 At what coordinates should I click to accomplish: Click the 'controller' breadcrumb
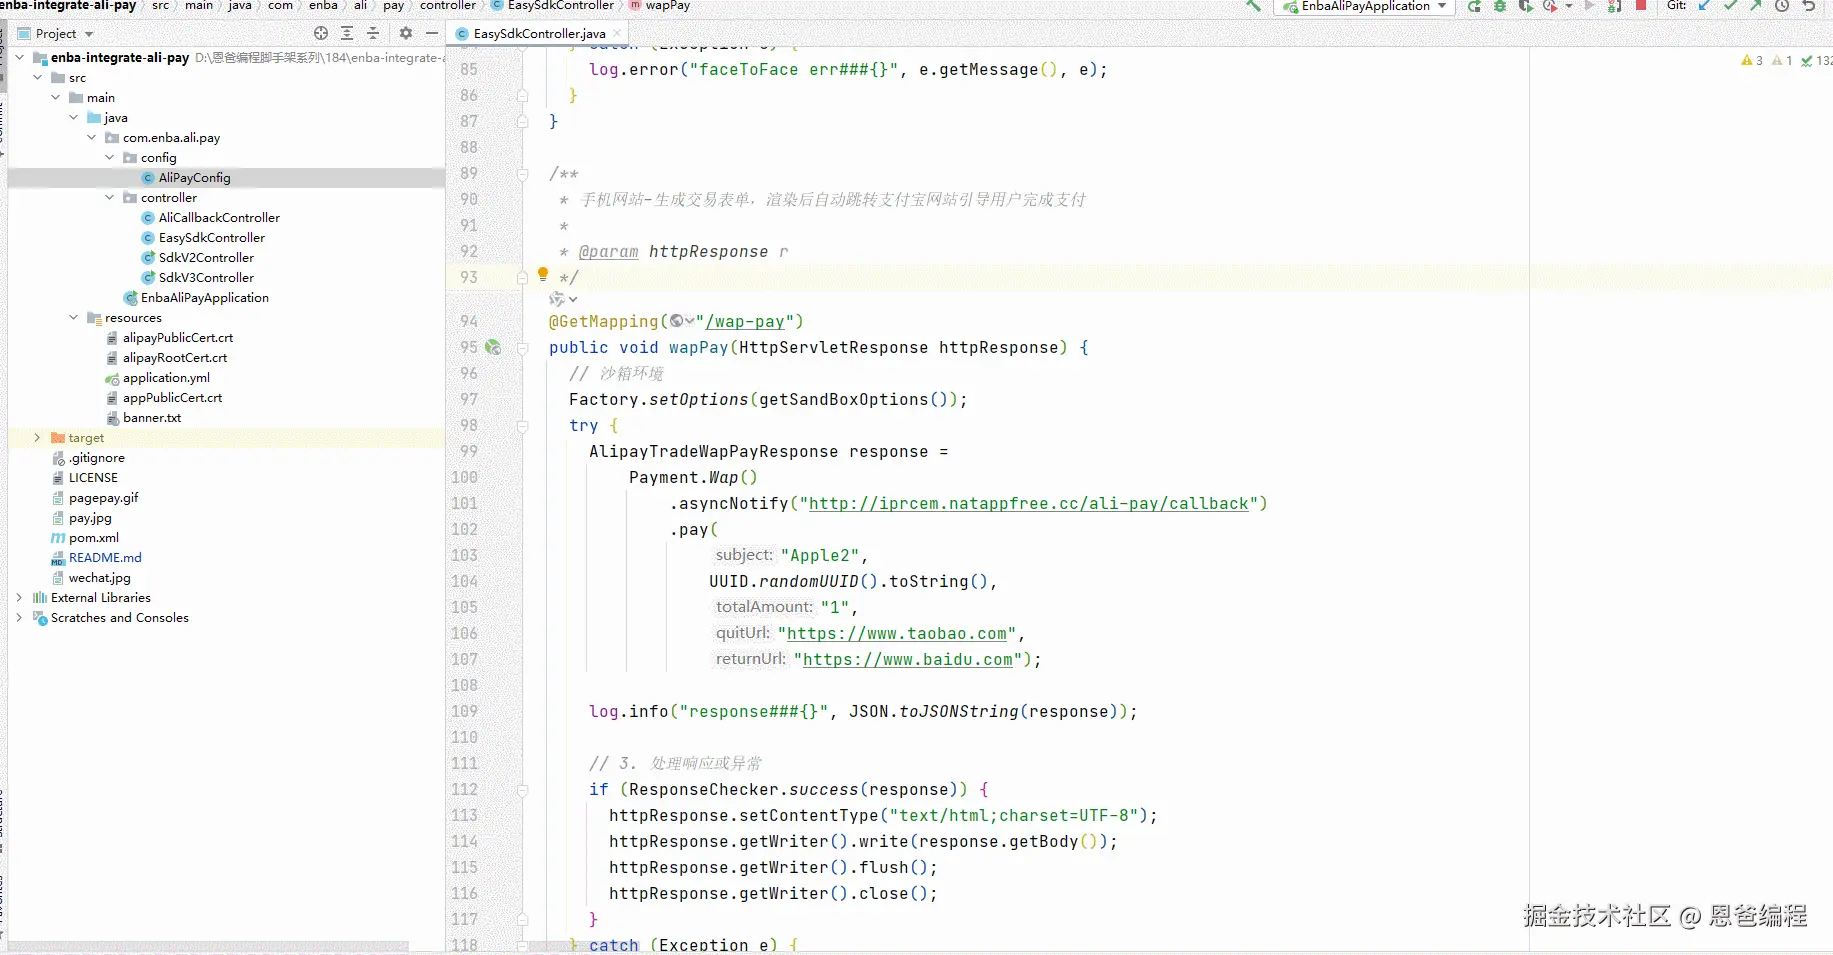pyautogui.click(x=448, y=6)
